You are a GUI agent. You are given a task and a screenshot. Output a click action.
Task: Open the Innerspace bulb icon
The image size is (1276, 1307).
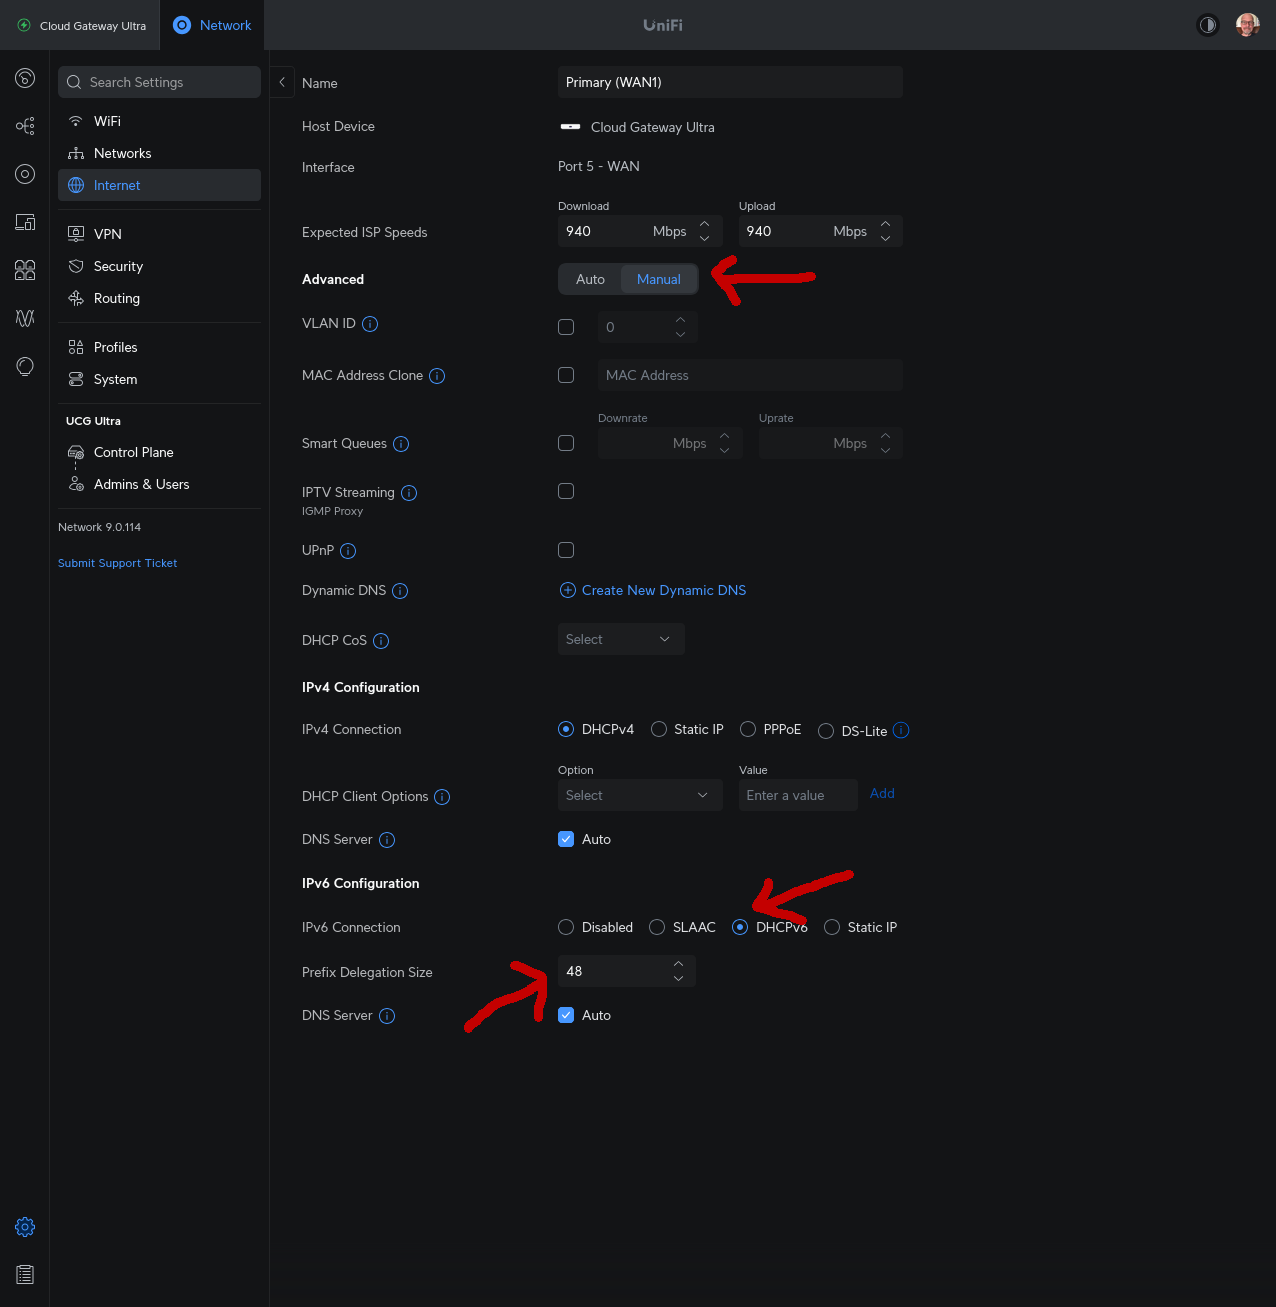tap(25, 366)
